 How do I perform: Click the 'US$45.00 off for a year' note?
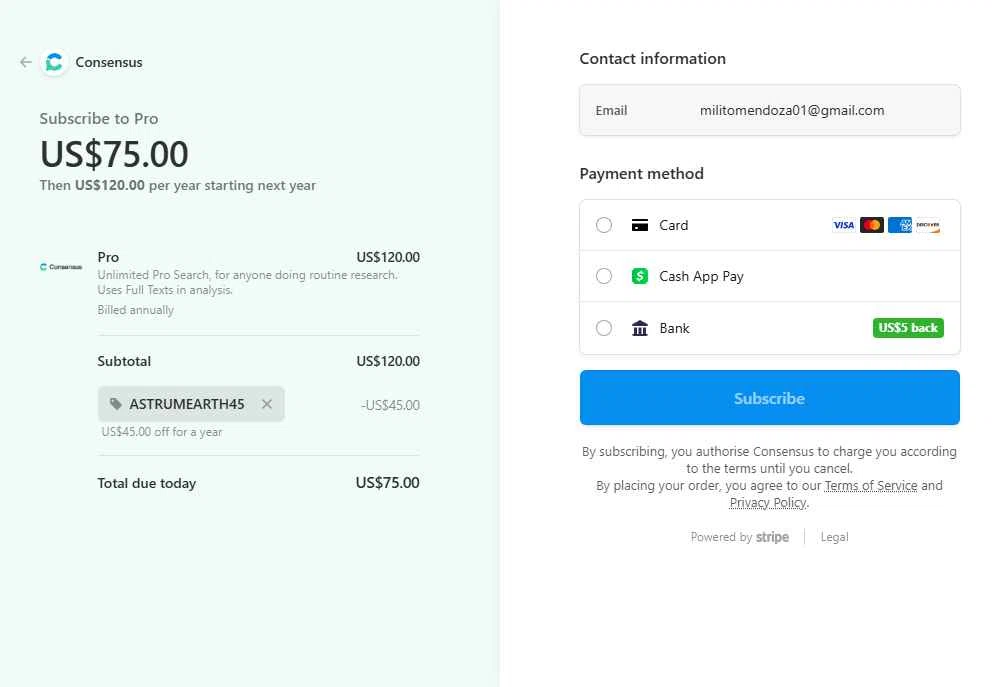[162, 432]
